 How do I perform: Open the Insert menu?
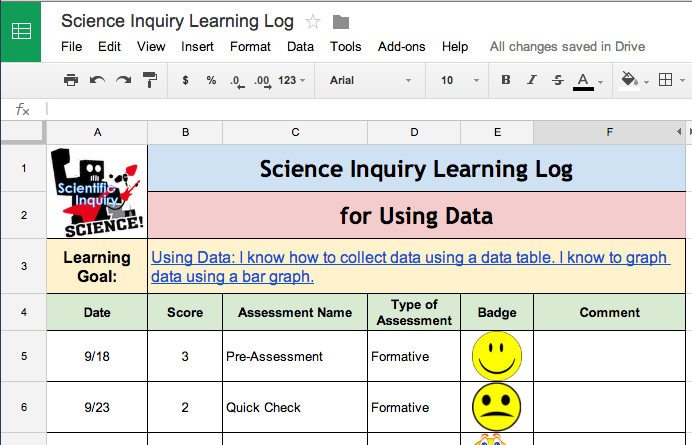(x=197, y=46)
